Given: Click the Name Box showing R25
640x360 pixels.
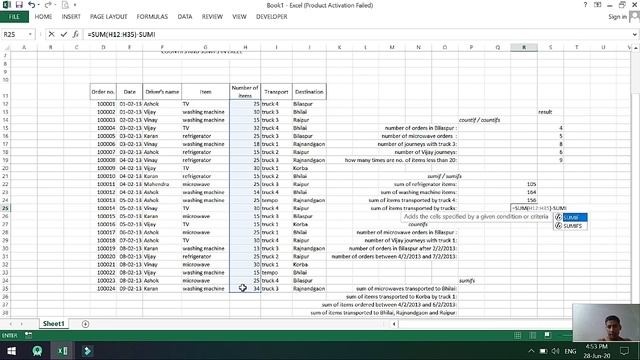Looking at the screenshot, I should [x=15, y=34].
